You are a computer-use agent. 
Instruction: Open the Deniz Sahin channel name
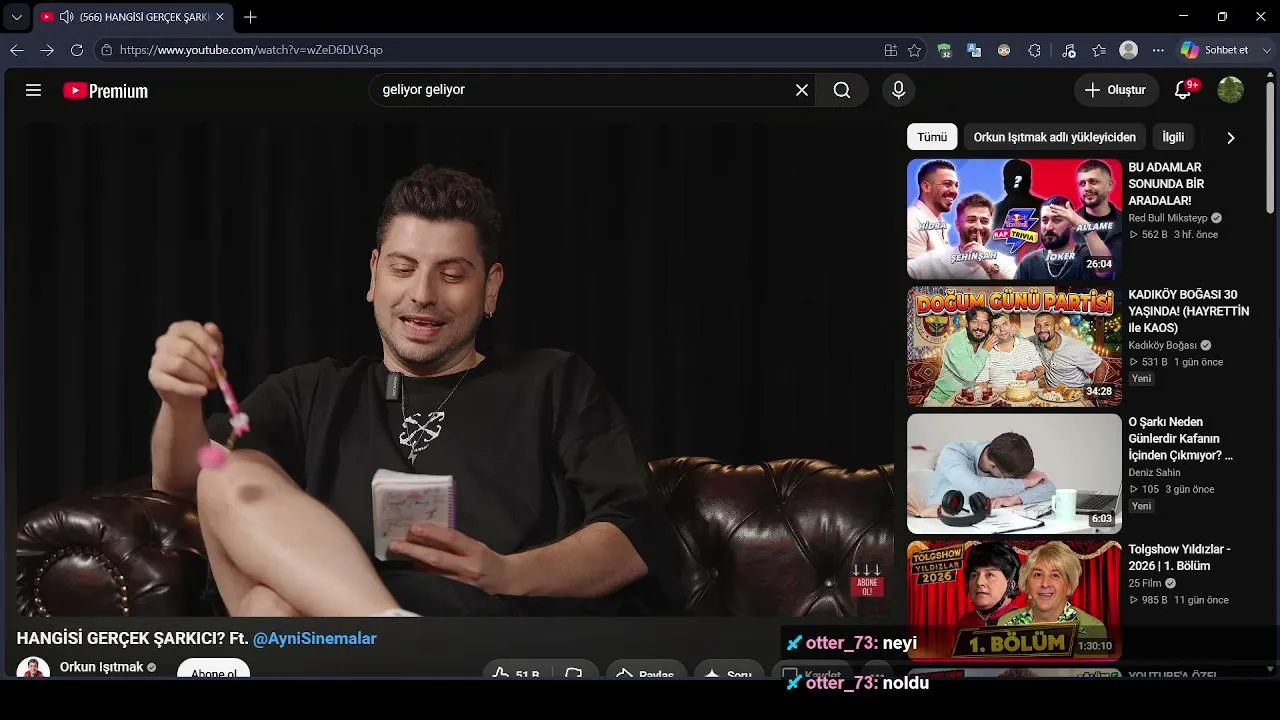point(1154,473)
